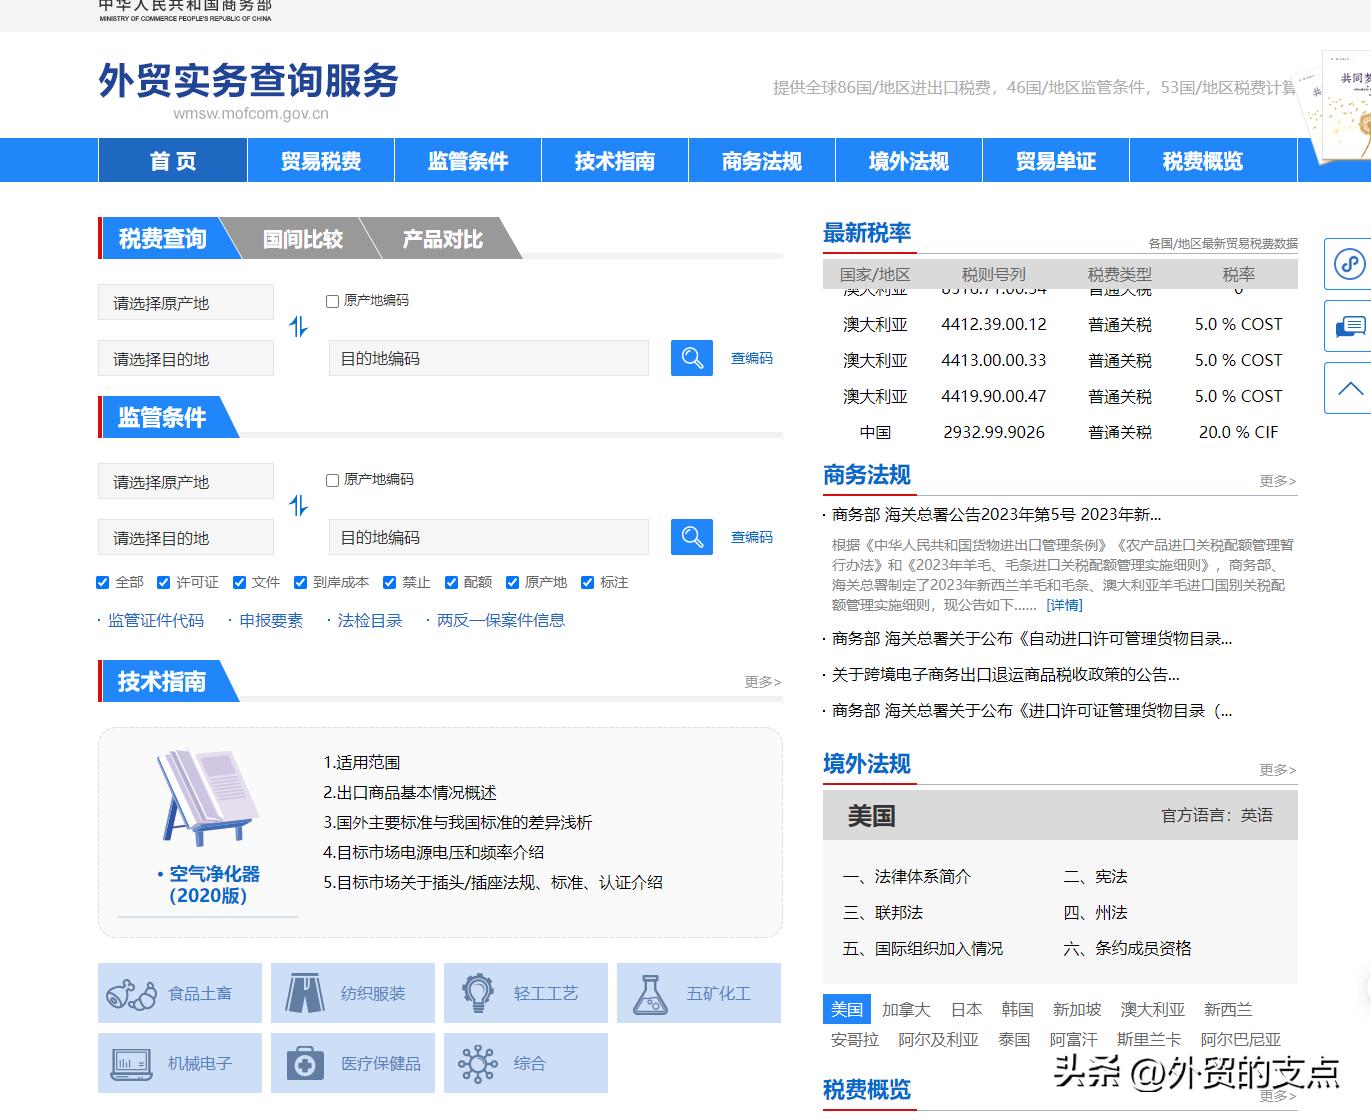Click the 详情 link in 商务法规
Image resolution: width=1371 pixels, height=1120 pixels.
click(x=1064, y=604)
